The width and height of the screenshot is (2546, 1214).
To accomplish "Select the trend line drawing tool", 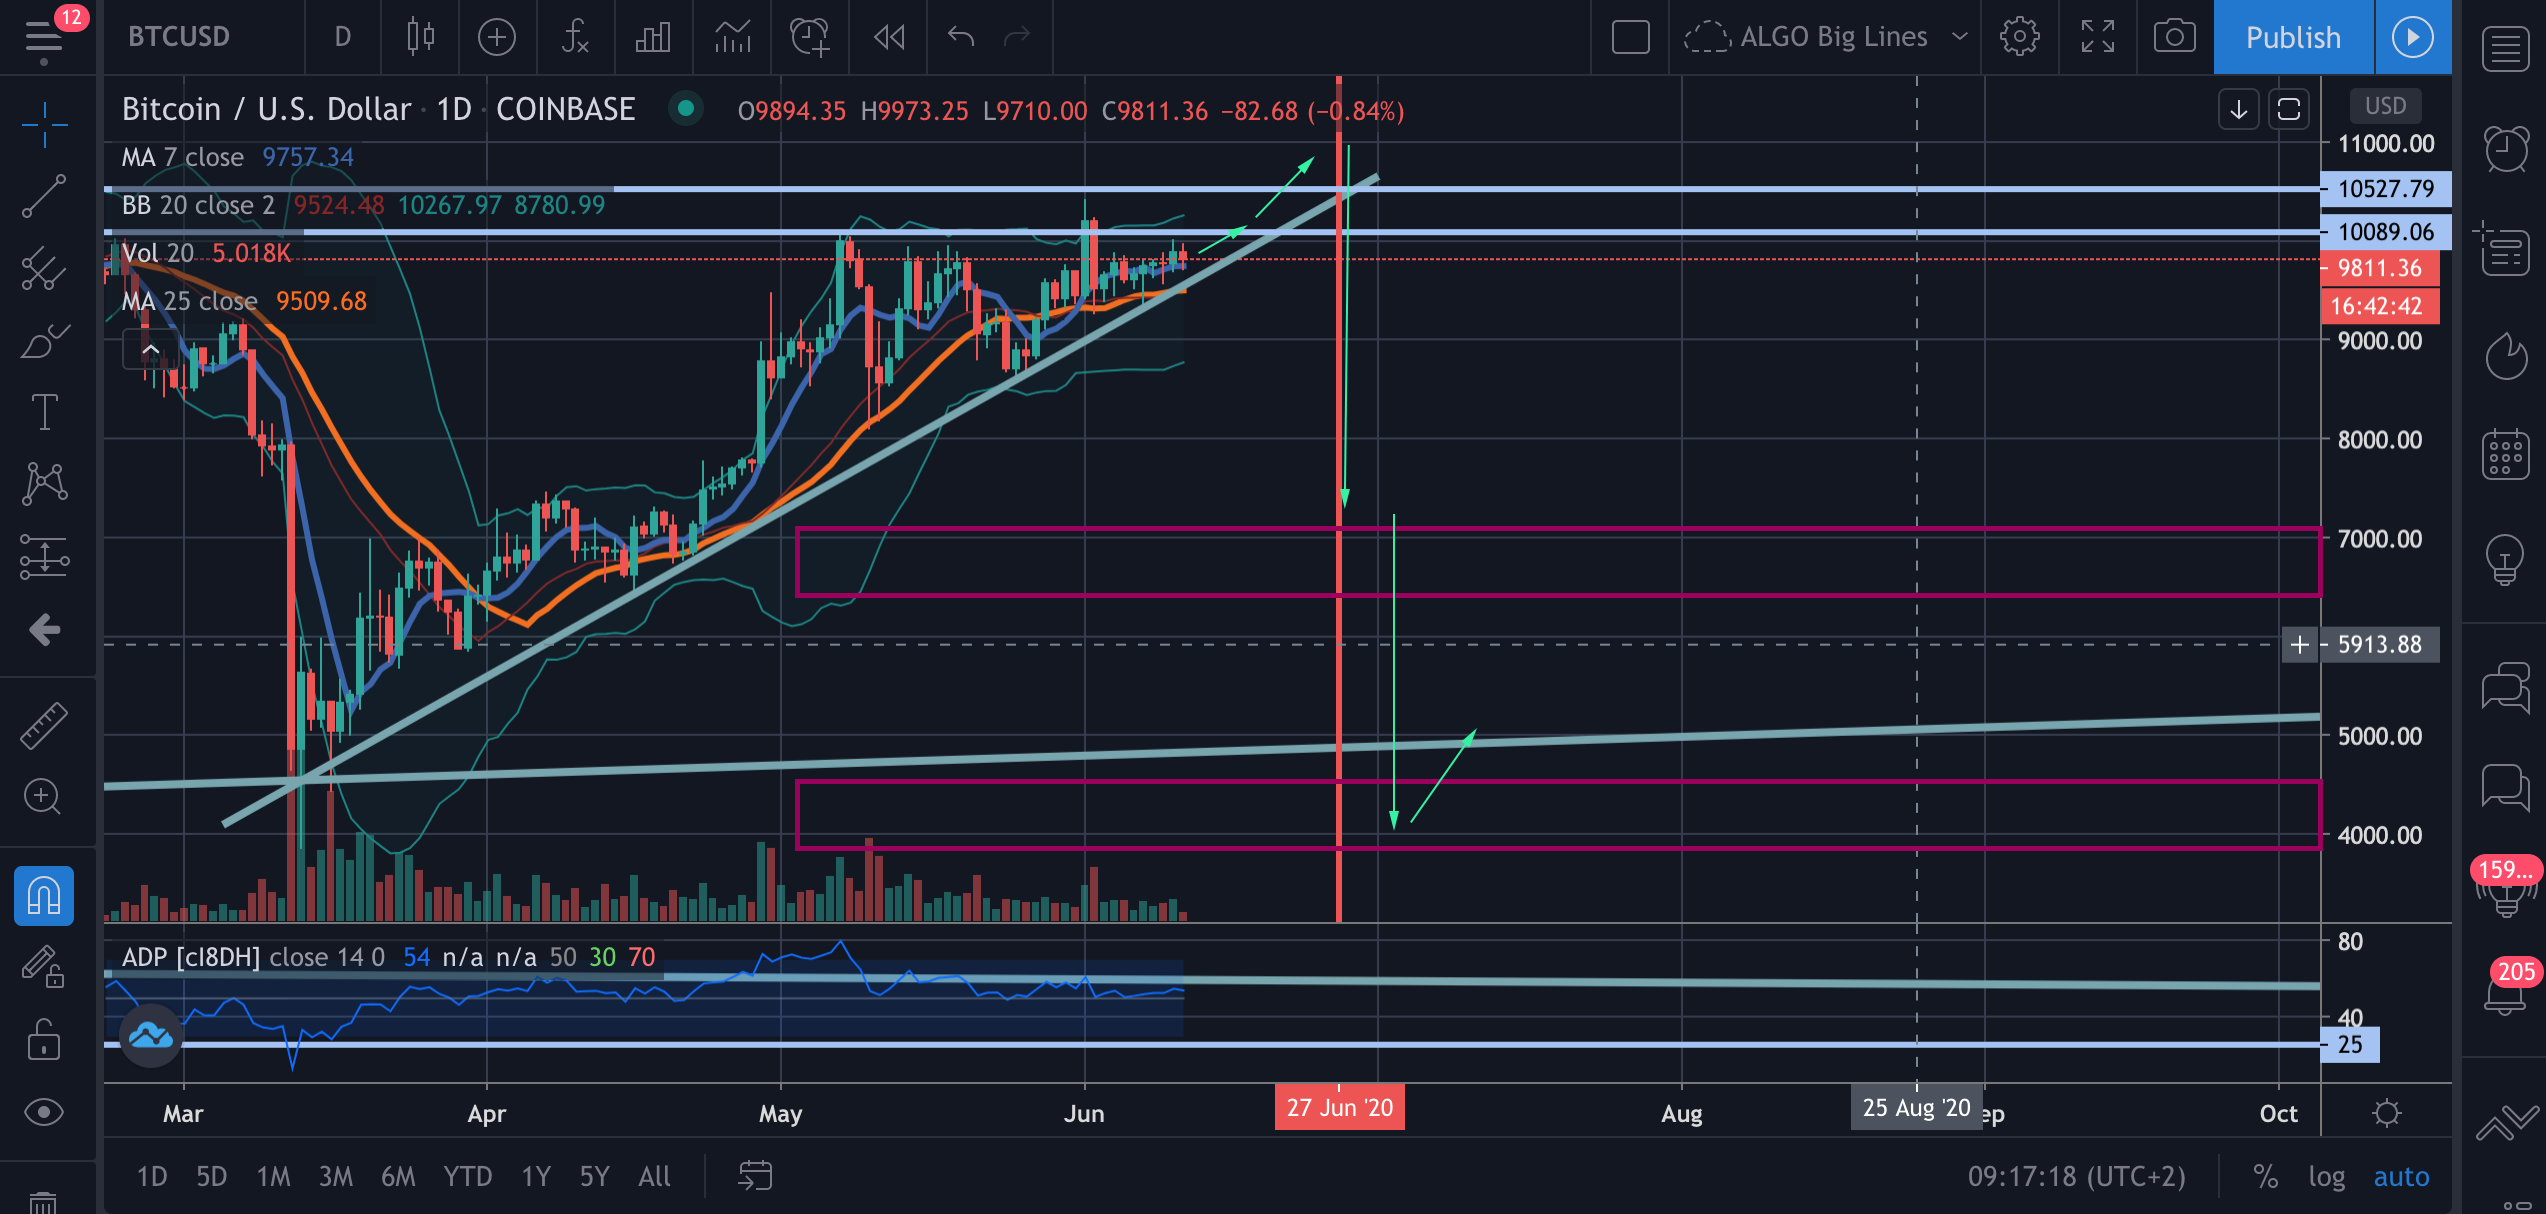I will pos(44,196).
